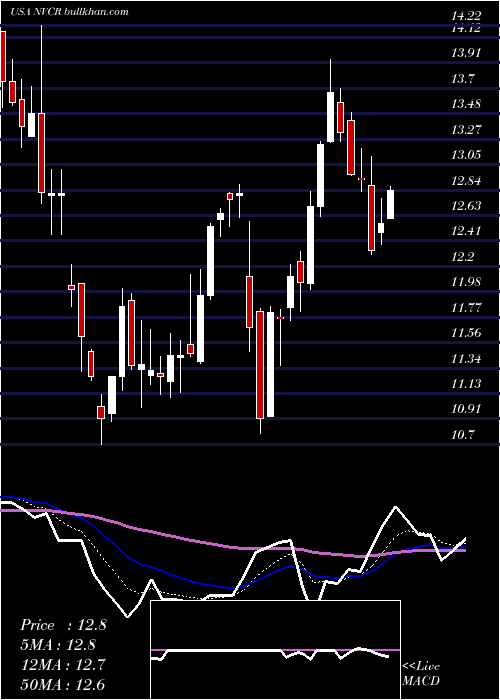Image resolution: width=500 pixels, height=700 pixels.
Task: Click the 13.27 price axis label
Action: coord(466,129)
